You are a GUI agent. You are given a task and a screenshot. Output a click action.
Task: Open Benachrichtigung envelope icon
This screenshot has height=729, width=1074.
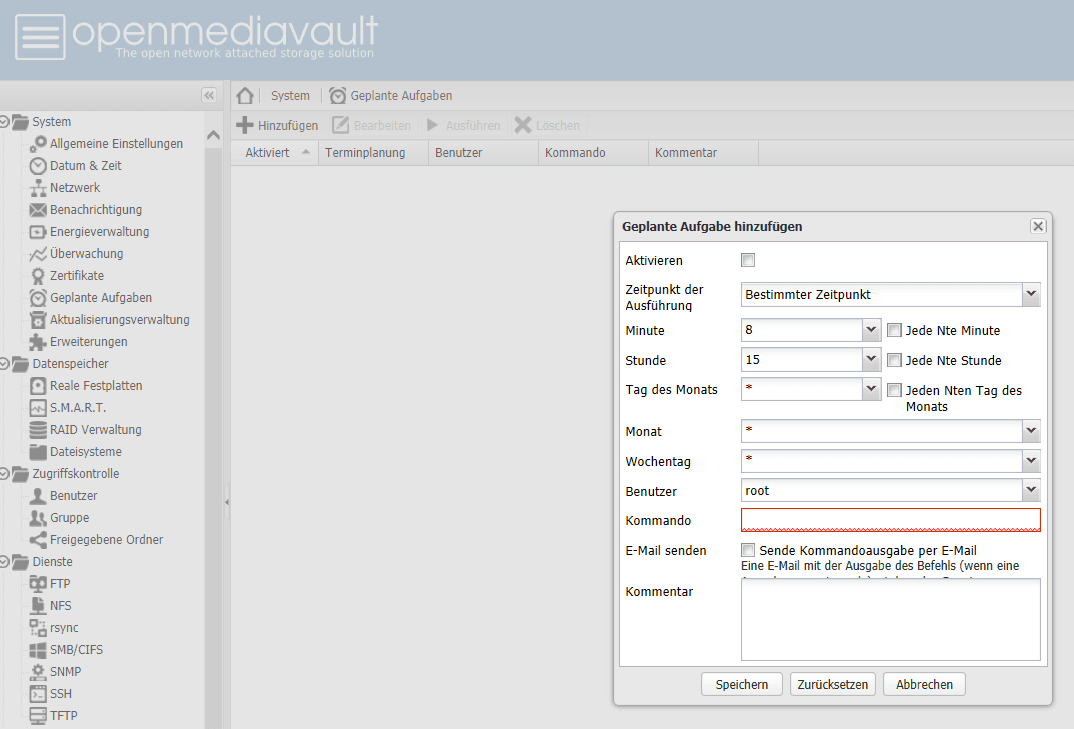click(38, 210)
